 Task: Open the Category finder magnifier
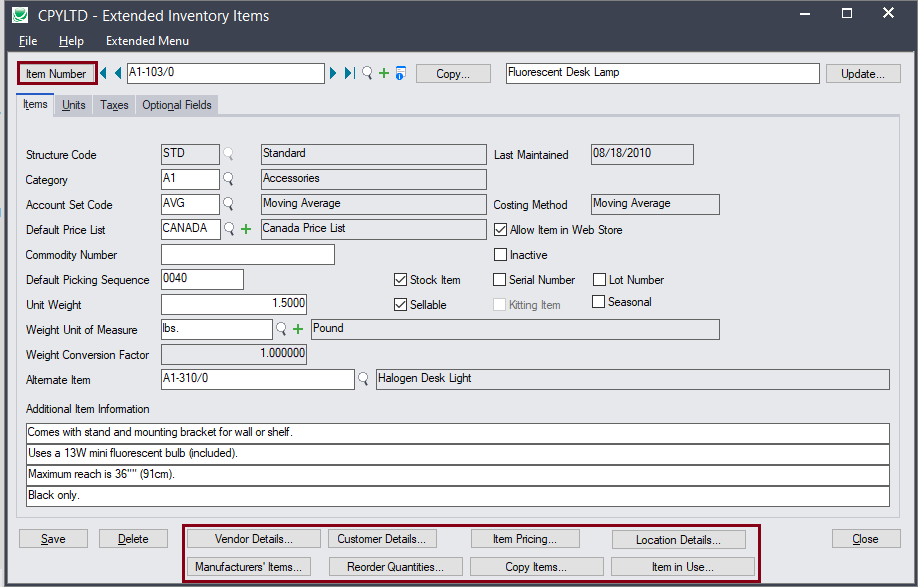point(229,179)
